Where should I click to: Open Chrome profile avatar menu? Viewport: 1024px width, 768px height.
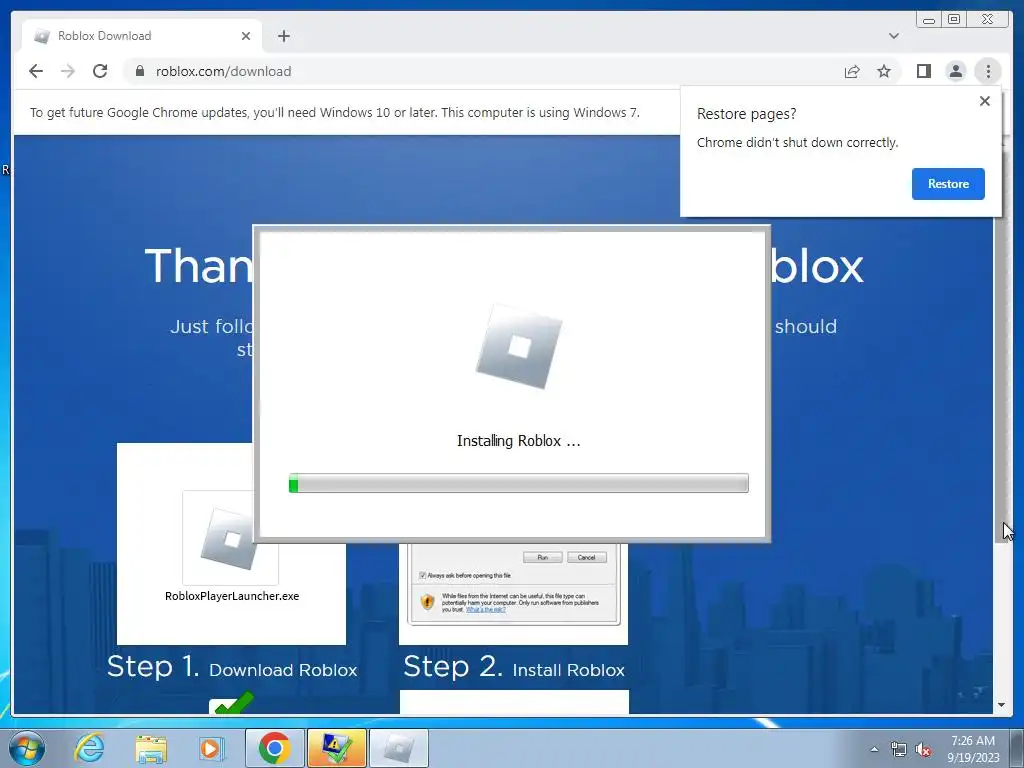(955, 71)
